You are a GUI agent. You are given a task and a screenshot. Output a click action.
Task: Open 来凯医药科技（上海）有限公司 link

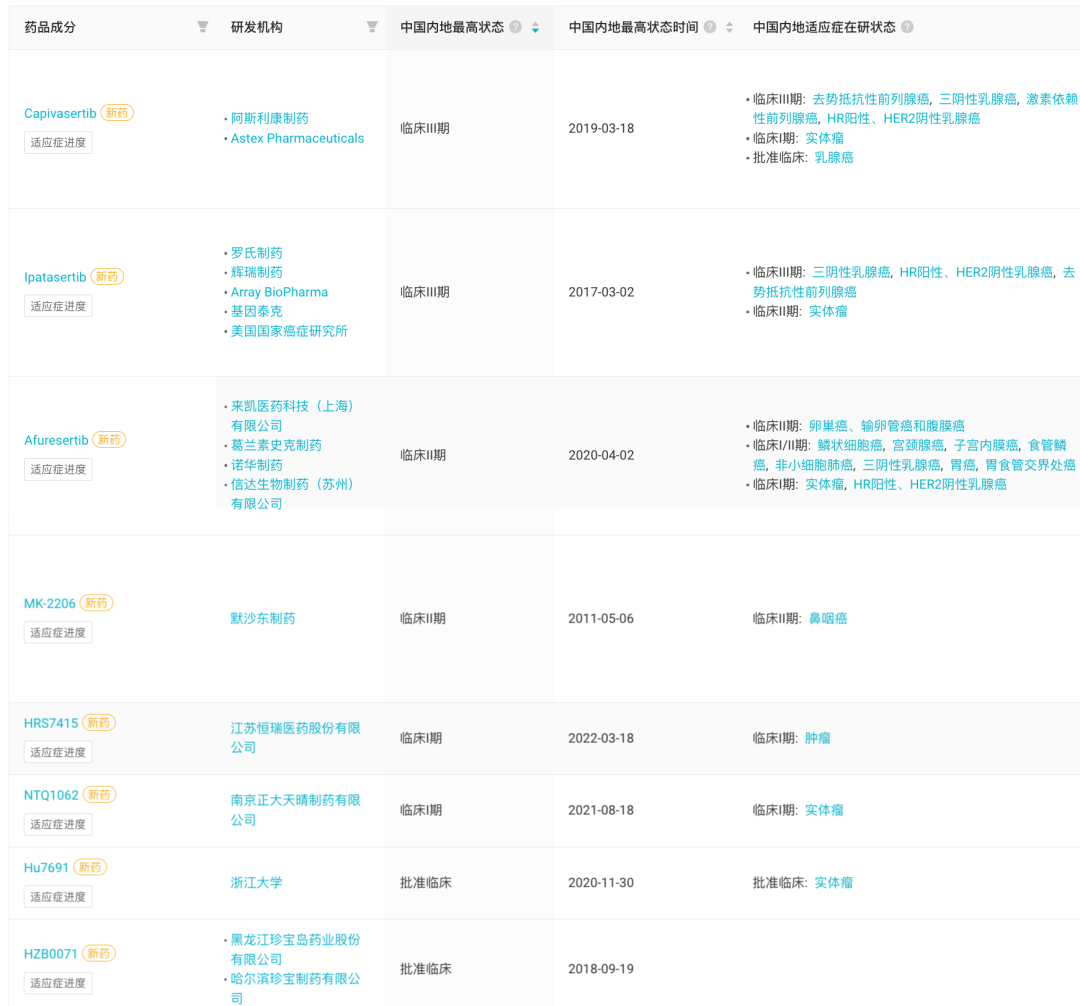click(292, 417)
